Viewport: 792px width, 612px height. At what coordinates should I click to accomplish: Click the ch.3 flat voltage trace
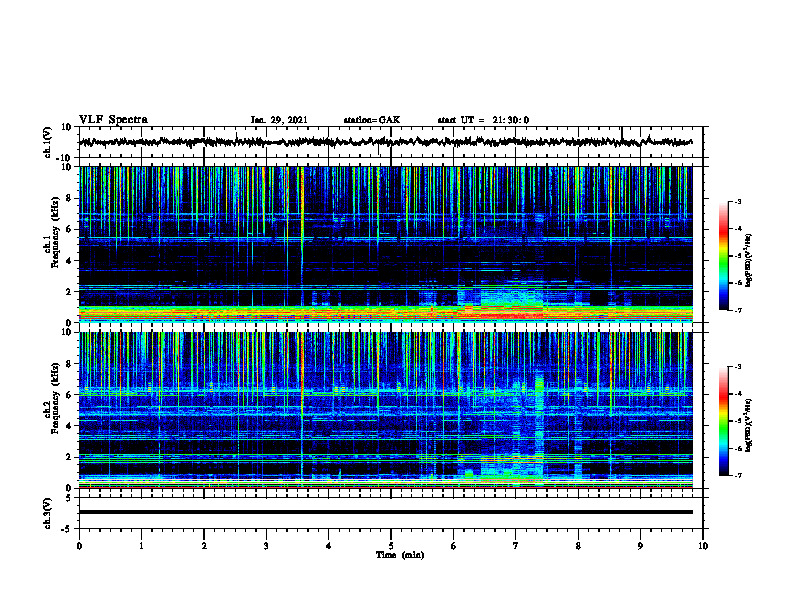(x=385, y=512)
